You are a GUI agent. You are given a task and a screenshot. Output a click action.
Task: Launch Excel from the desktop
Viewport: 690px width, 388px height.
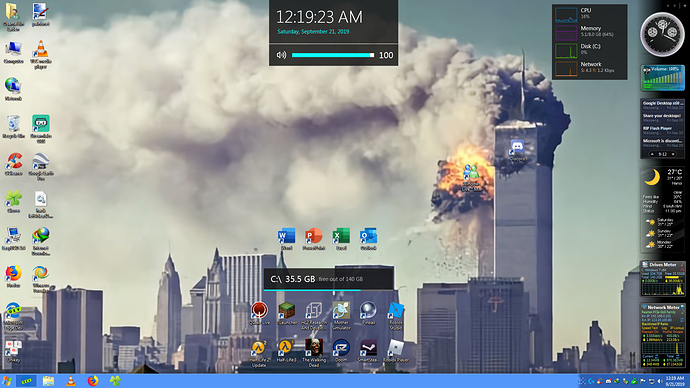[x=341, y=239]
